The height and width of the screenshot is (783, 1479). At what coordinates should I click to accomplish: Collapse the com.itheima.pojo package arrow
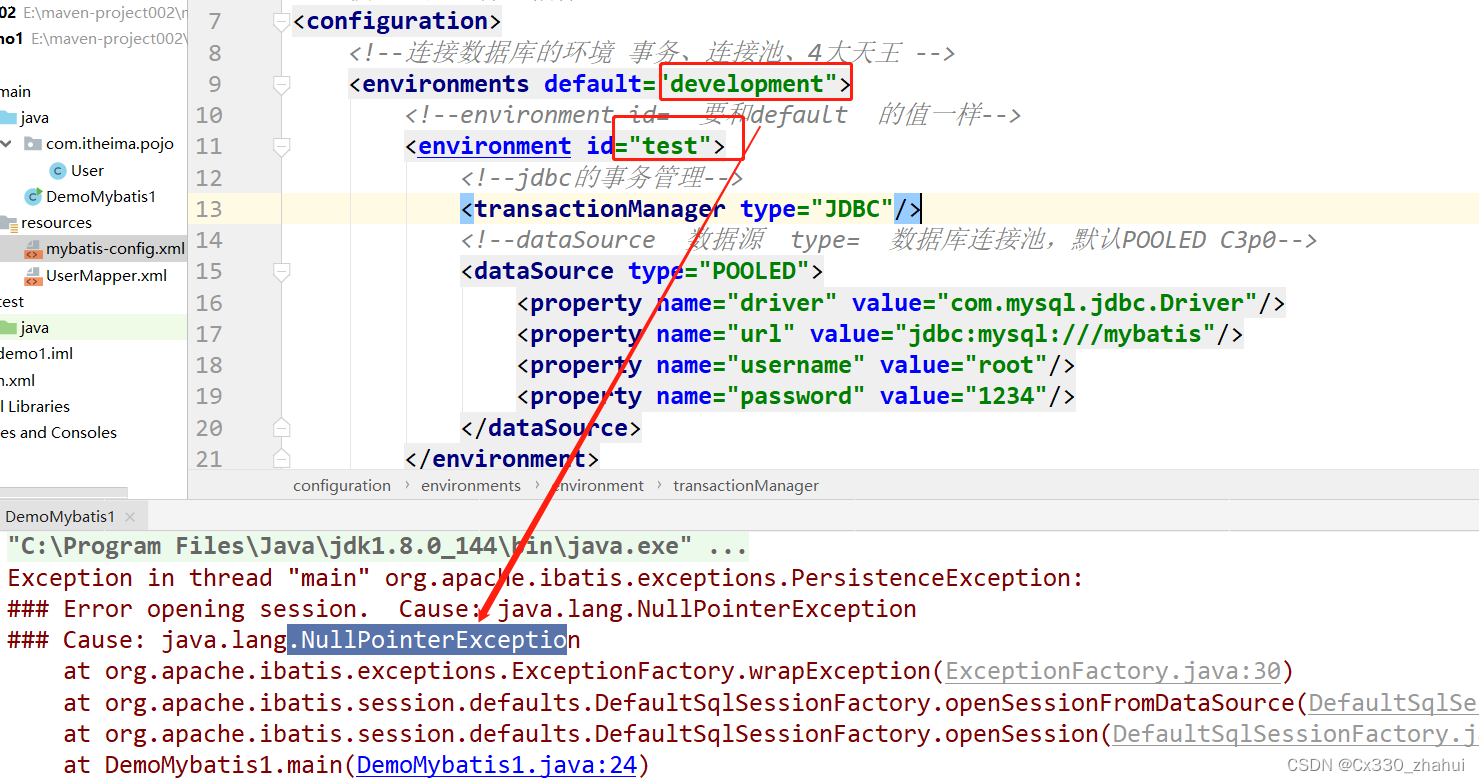pos(7,144)
